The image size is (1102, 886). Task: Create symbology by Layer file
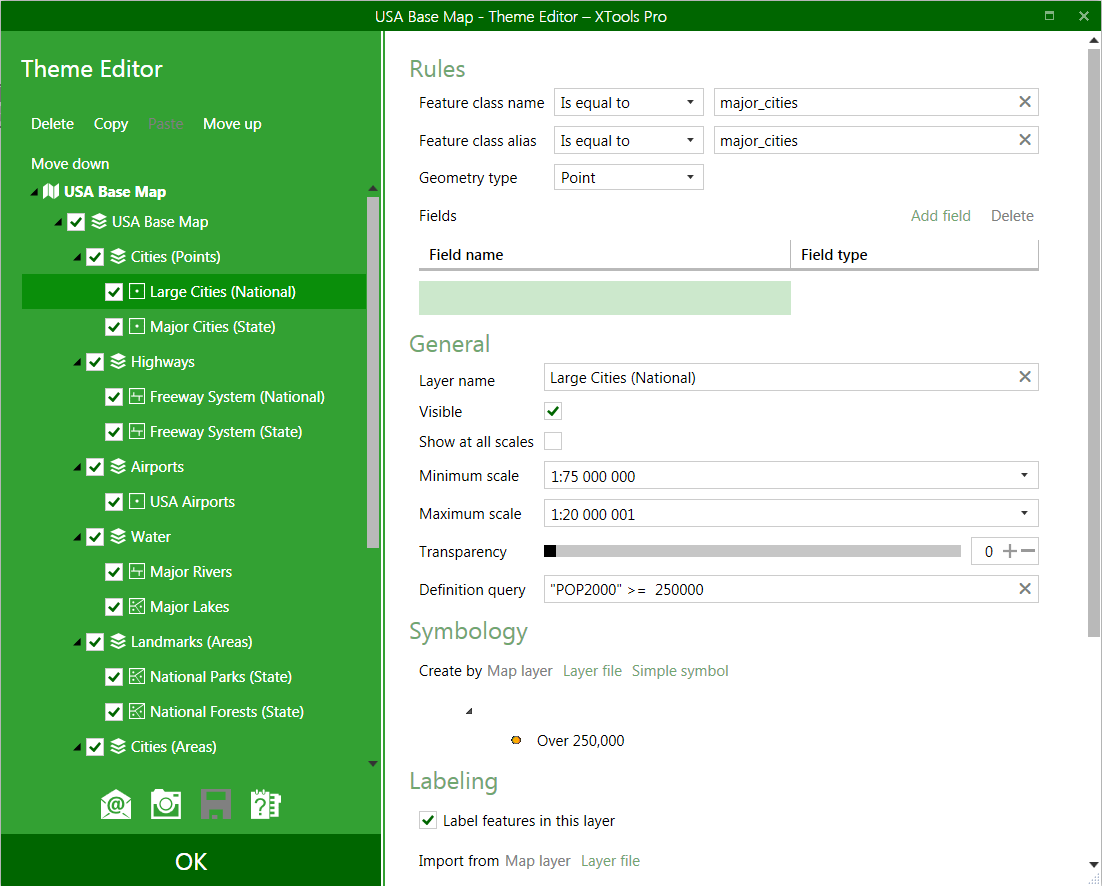coord(592,671)
